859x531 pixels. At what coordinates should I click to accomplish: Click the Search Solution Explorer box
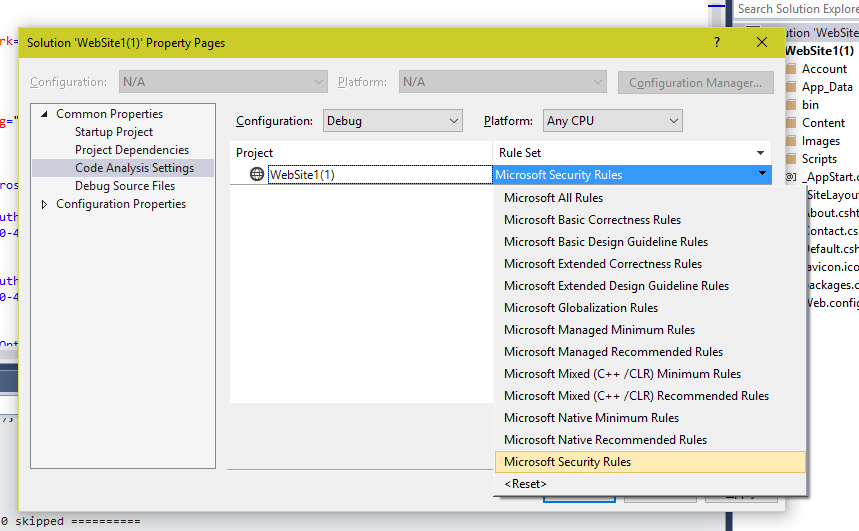pyautogui.click(x=796, y=9)
